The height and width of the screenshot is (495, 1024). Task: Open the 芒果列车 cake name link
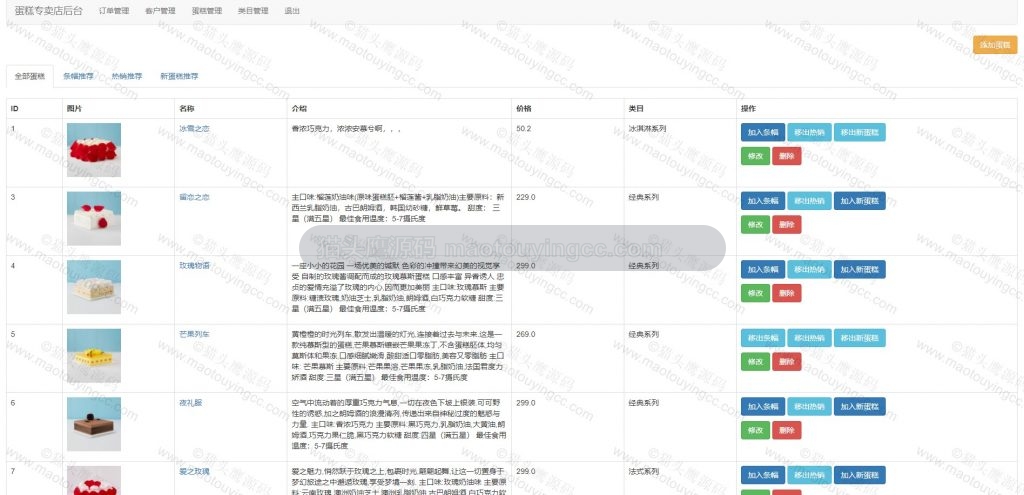(194, 334)
